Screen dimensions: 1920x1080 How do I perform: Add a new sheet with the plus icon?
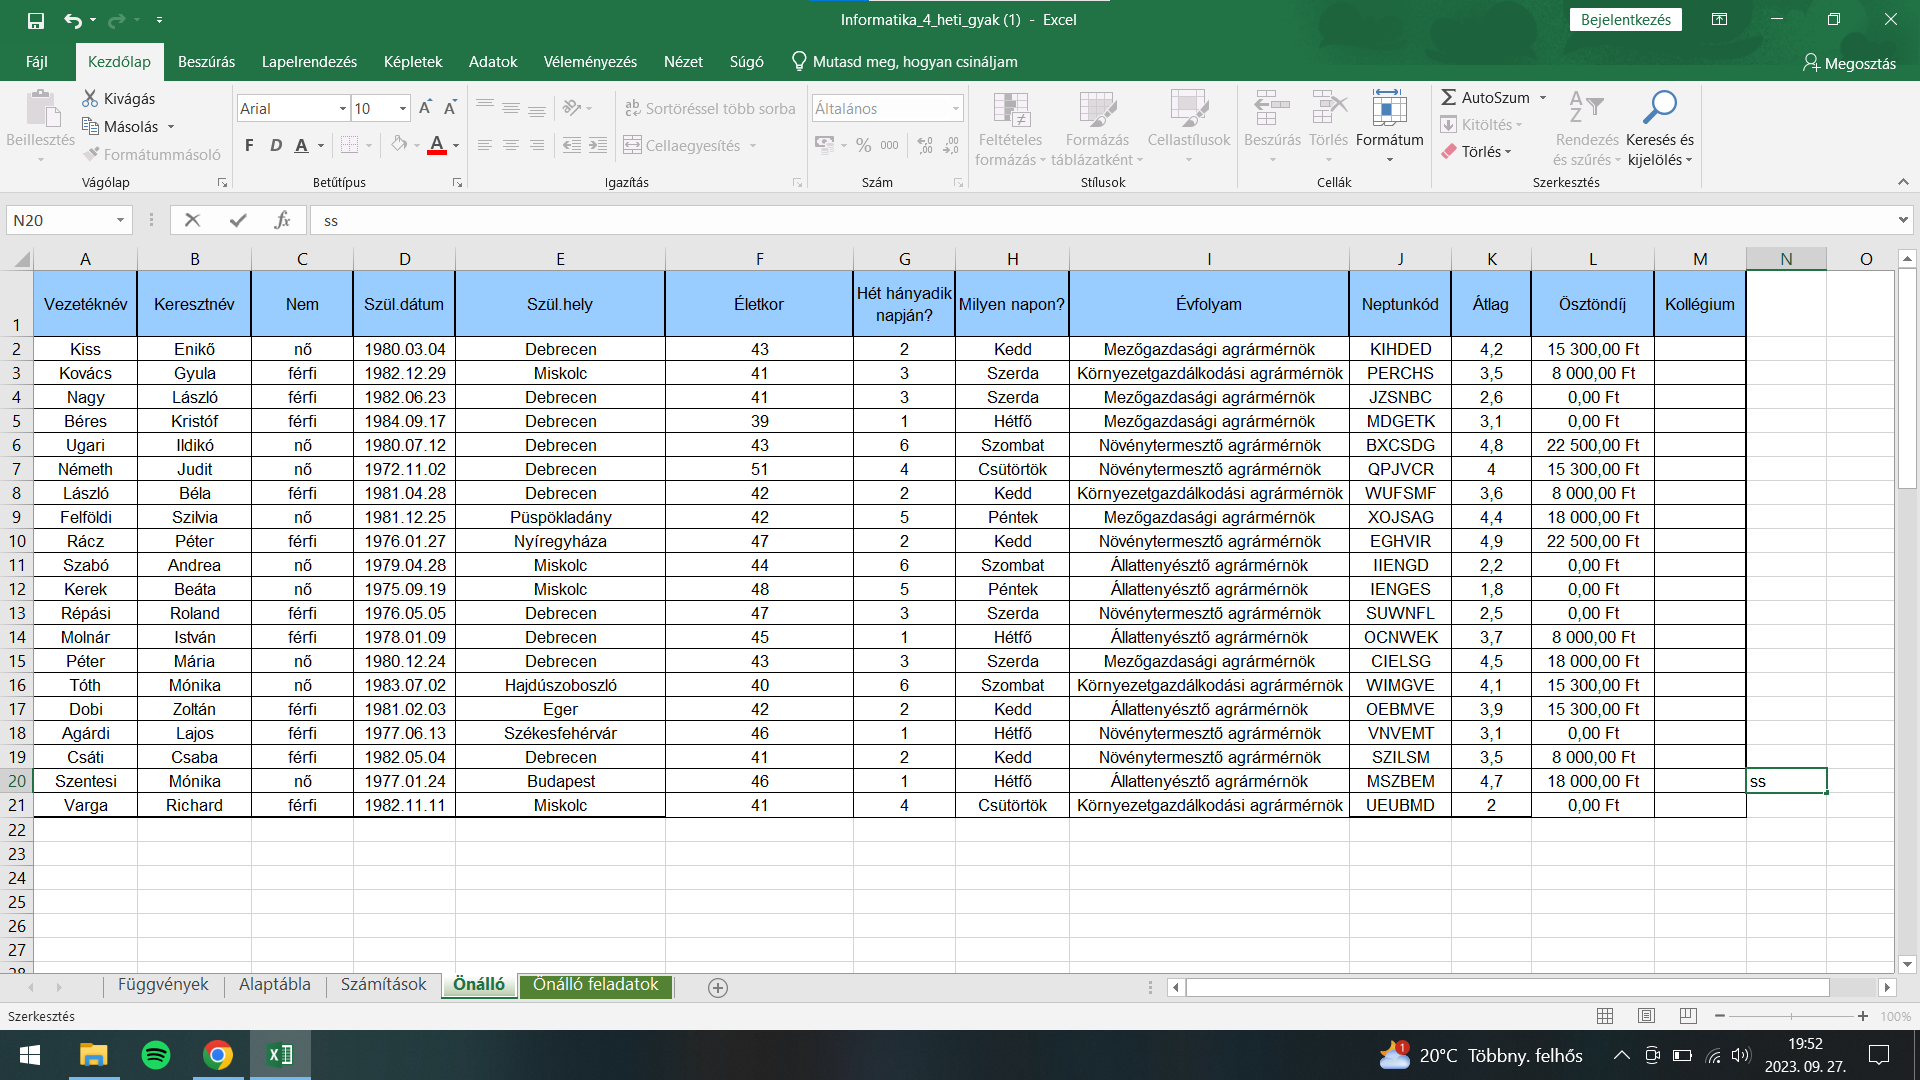click(x=717, y=987)
